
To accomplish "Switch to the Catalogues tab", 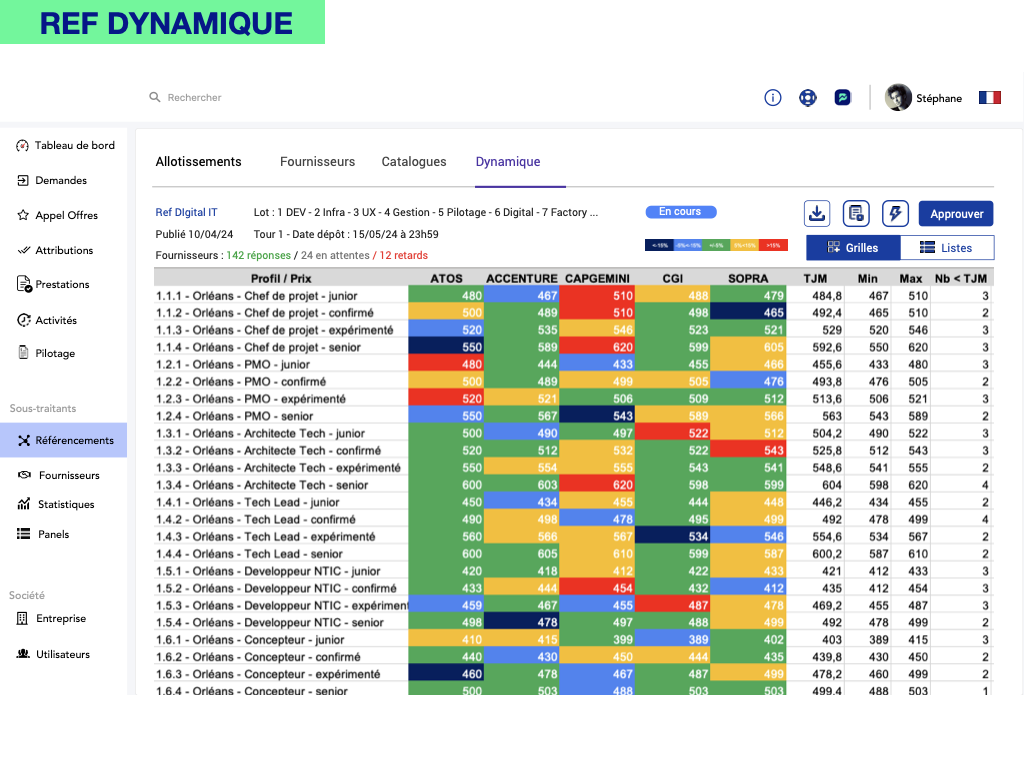I will [x=414, y=162].
